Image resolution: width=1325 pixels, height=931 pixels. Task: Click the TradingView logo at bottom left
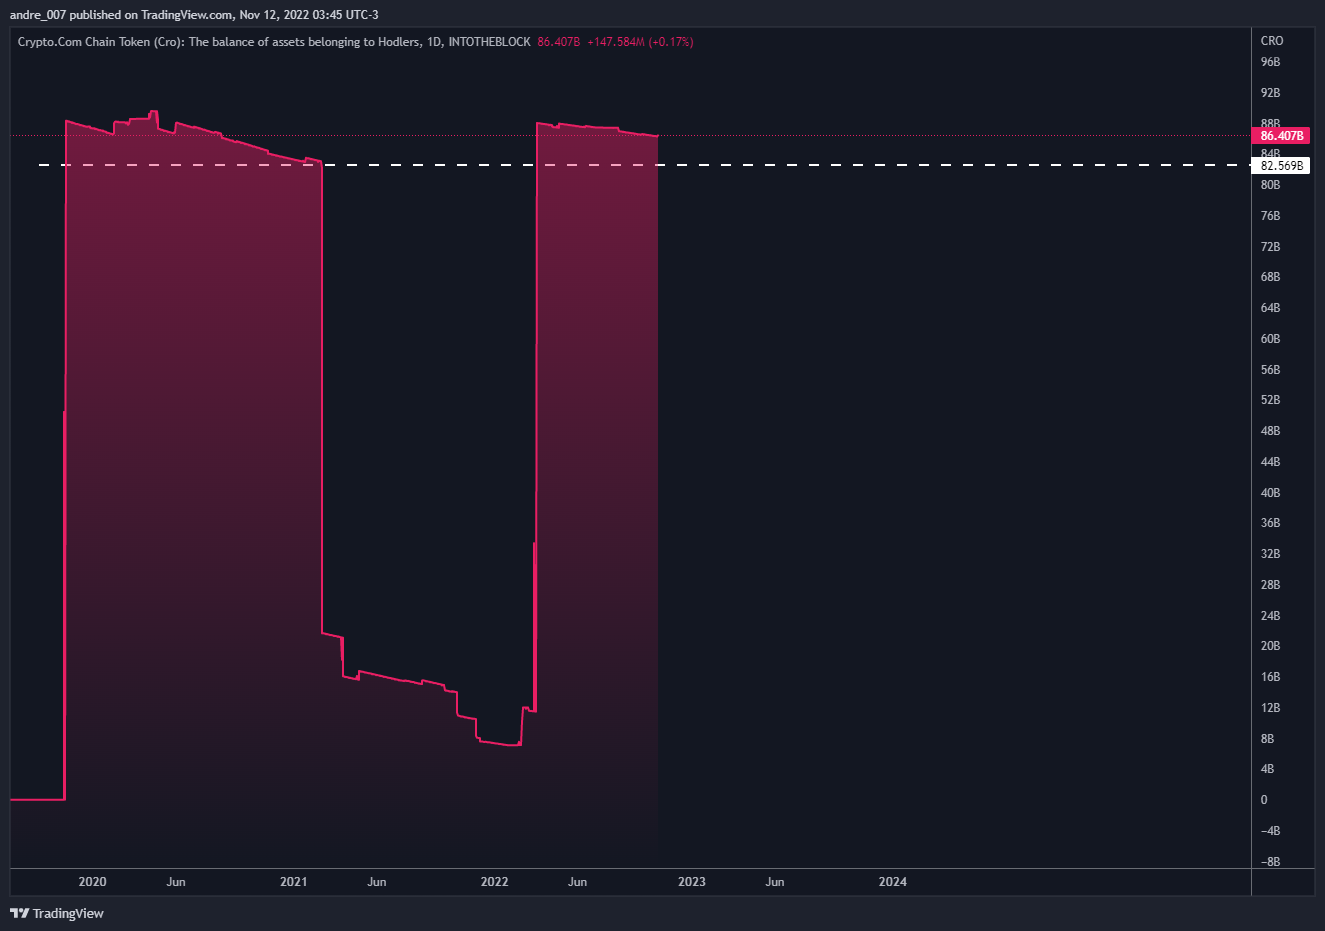[x=57, y=913]
